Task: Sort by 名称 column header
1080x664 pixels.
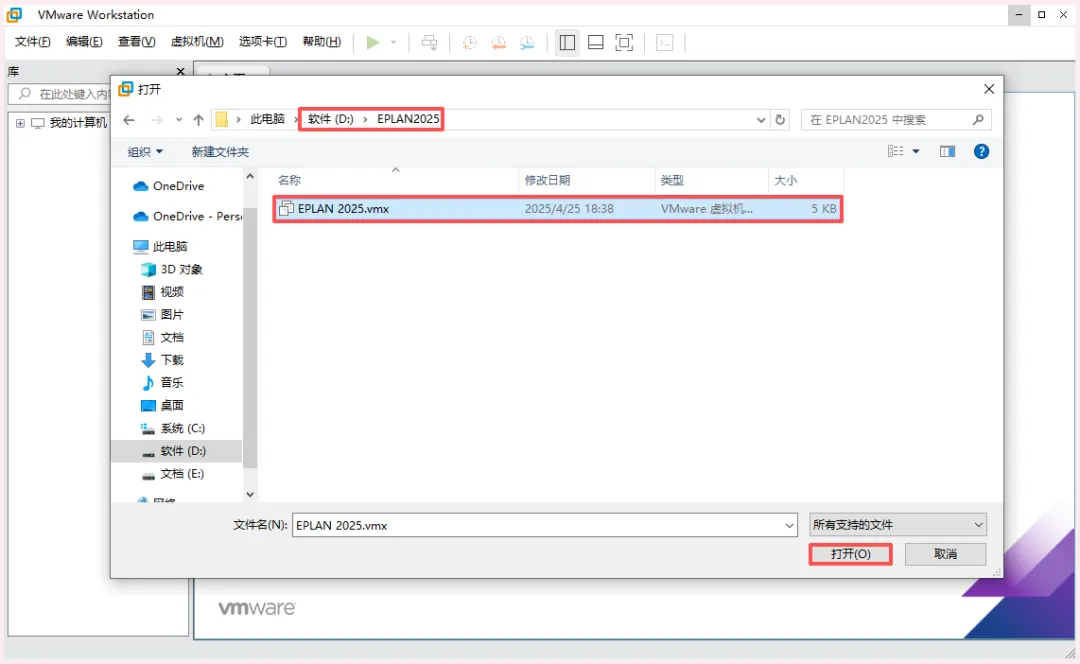Action: (x=395, y=180)
